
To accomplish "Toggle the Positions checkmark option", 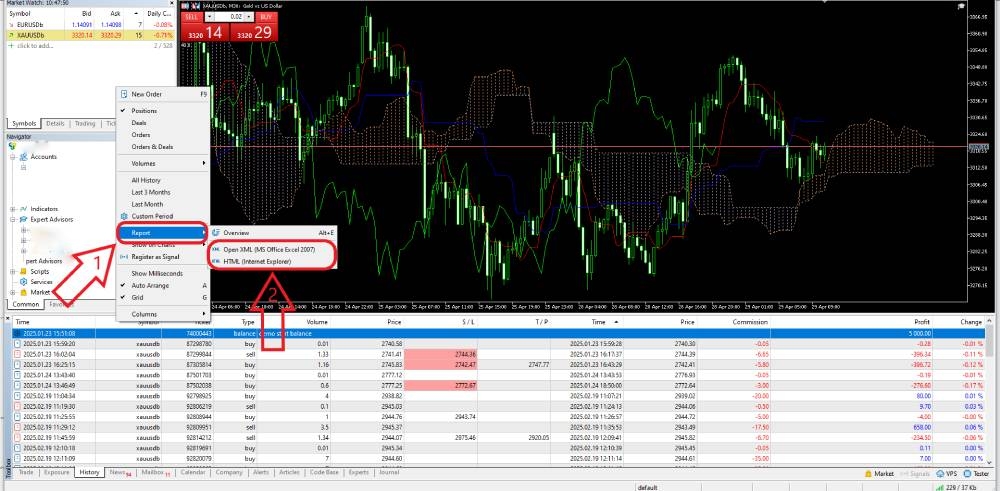I will pyautogui.click(x=144, y=110).
